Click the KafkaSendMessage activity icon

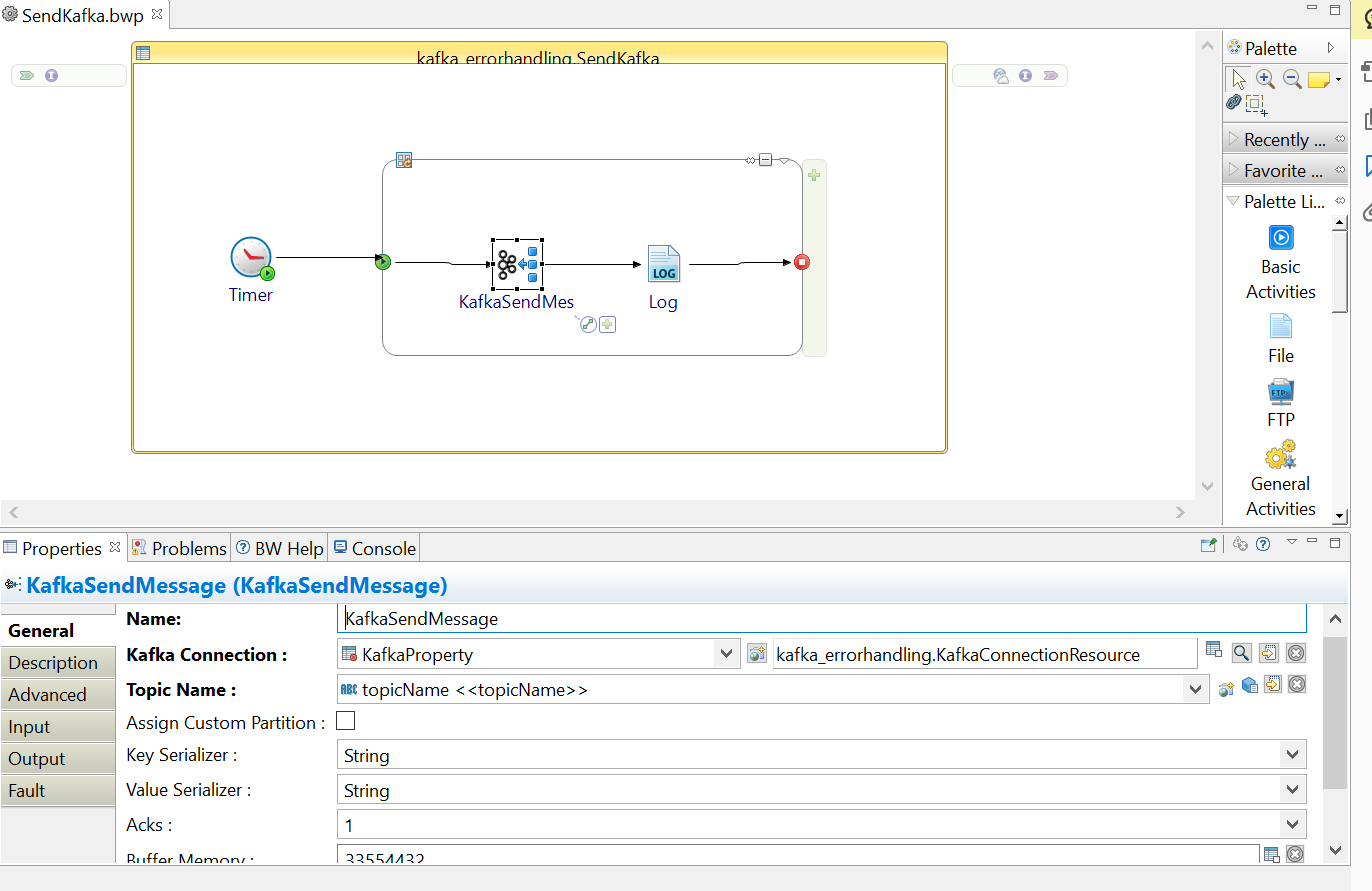point(517,264)
